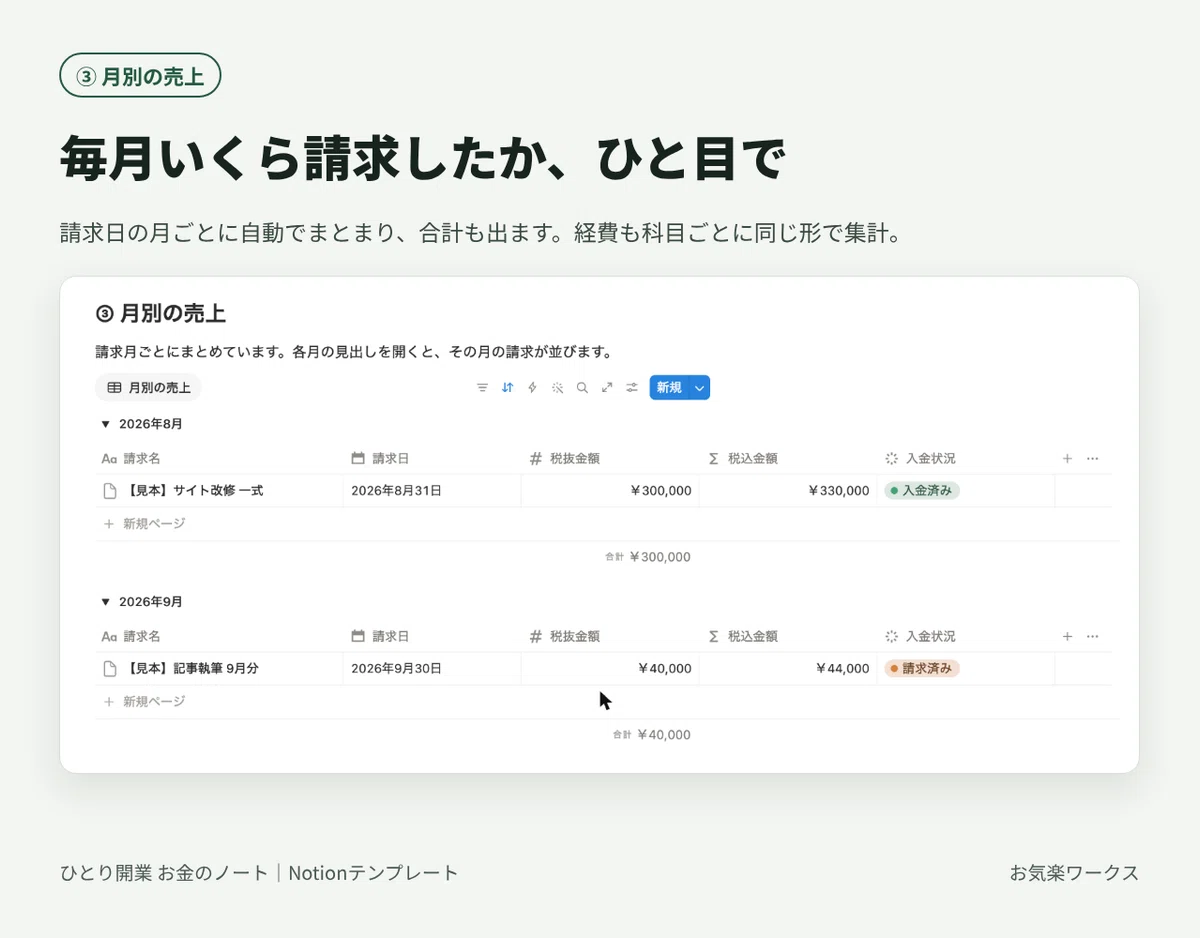Click the ③ 月別の売上 page heading
The width and height of the screenshot is (1200, 938).
161,314
